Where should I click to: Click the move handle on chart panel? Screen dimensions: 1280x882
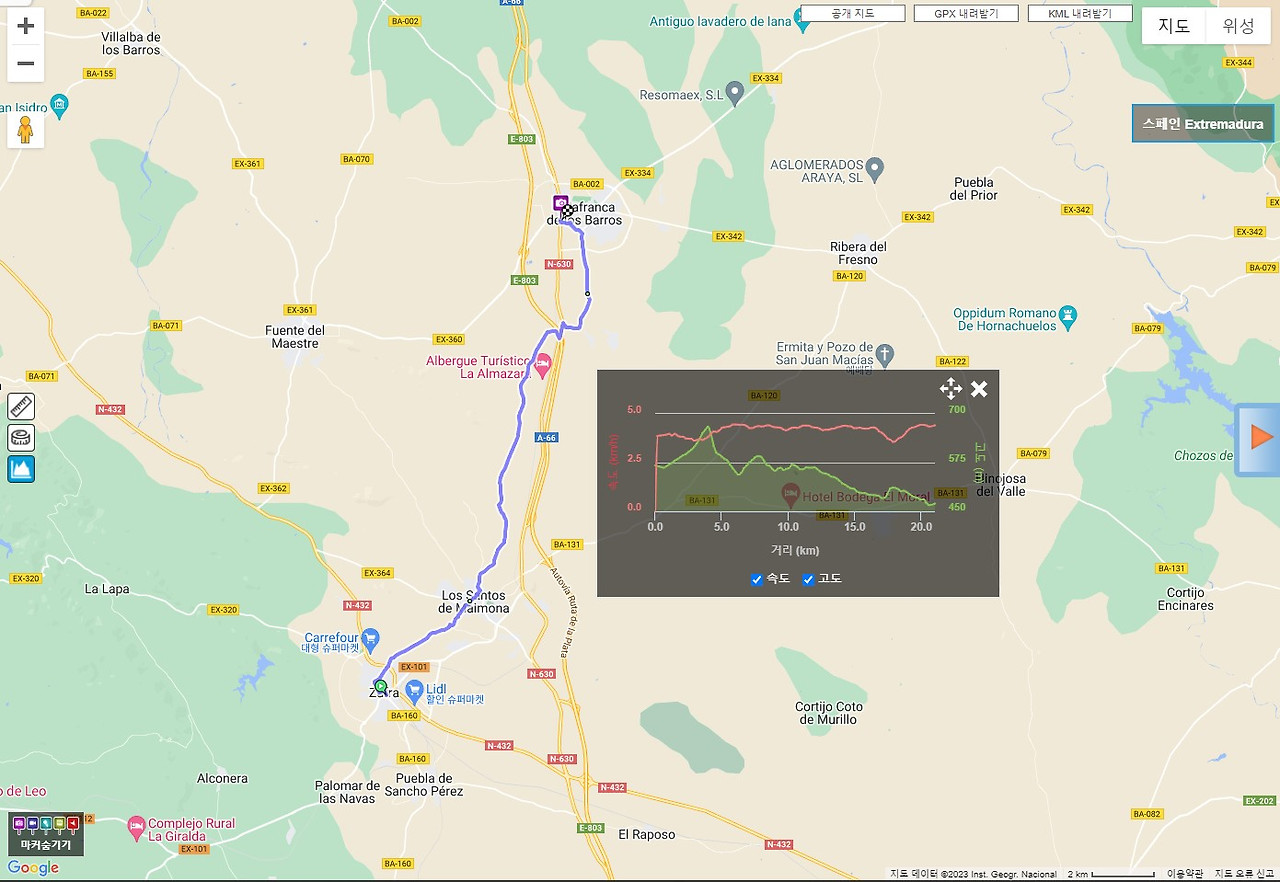[x=950, y=389]
